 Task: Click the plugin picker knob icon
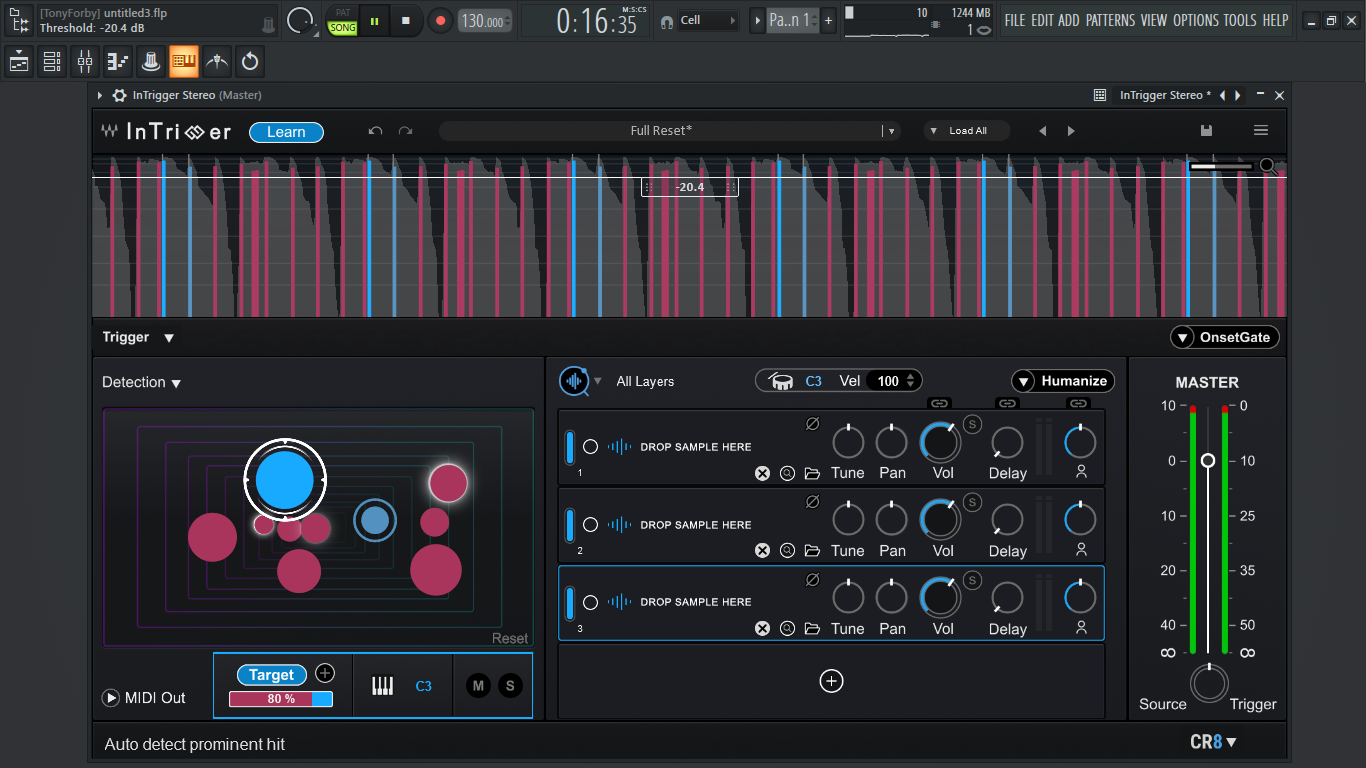[151, 62]
